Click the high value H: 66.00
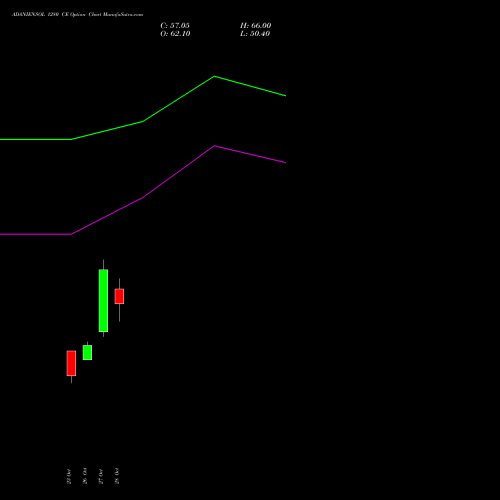The height and width of the screenshot is (500, 500). pyautogui.click(x=256, y=26)
